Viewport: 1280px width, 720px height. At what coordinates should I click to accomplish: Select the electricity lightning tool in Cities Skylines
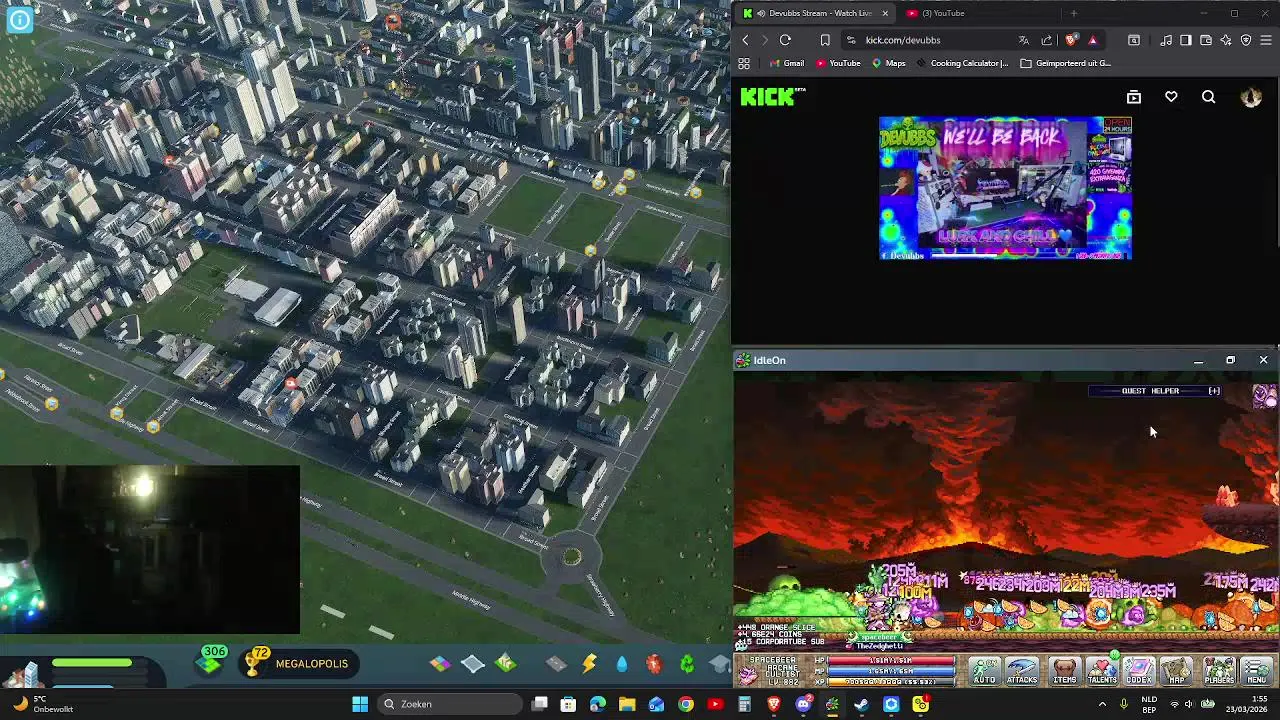pyautogui.click(x=589, y=663)
